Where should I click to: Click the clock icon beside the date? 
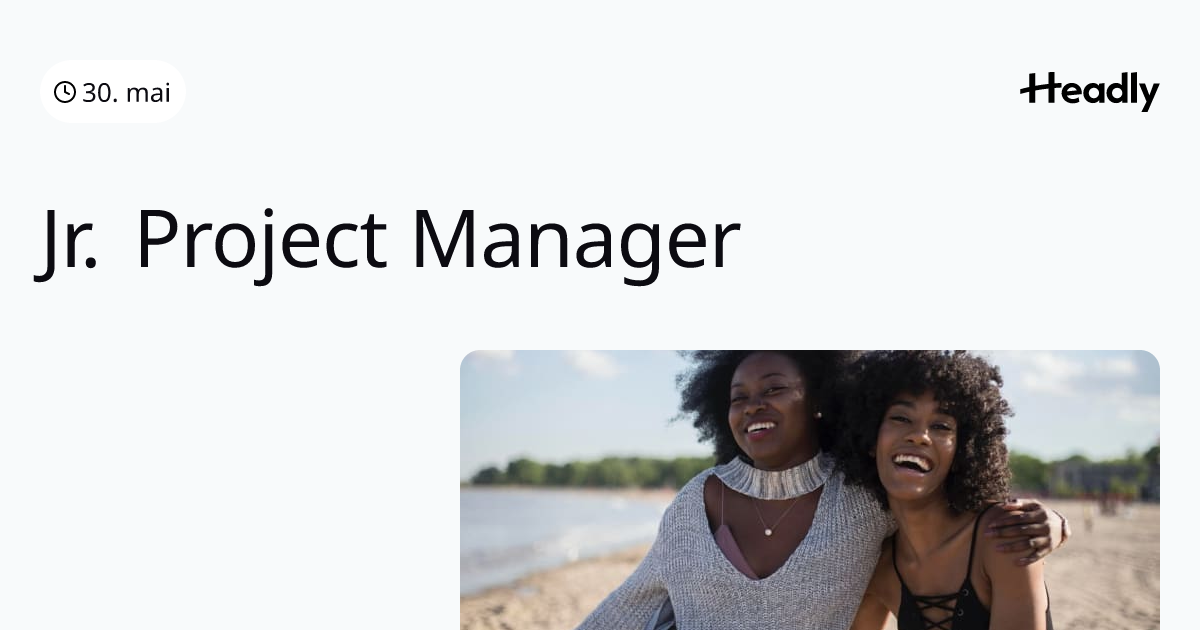pyautogui.click(x=65, y=93)
